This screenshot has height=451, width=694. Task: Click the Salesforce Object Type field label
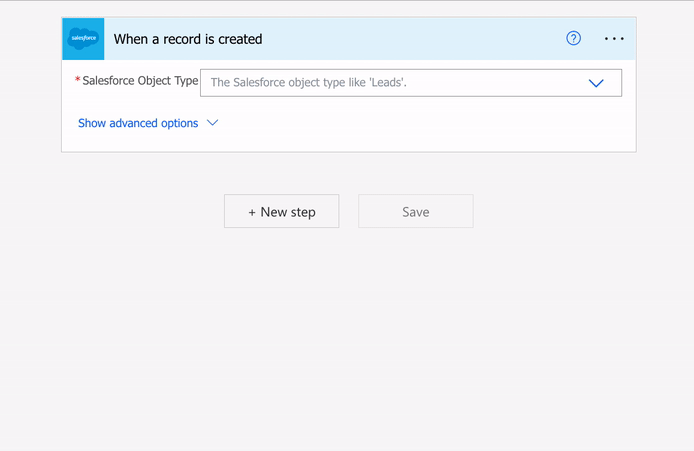tap(140, 81)
